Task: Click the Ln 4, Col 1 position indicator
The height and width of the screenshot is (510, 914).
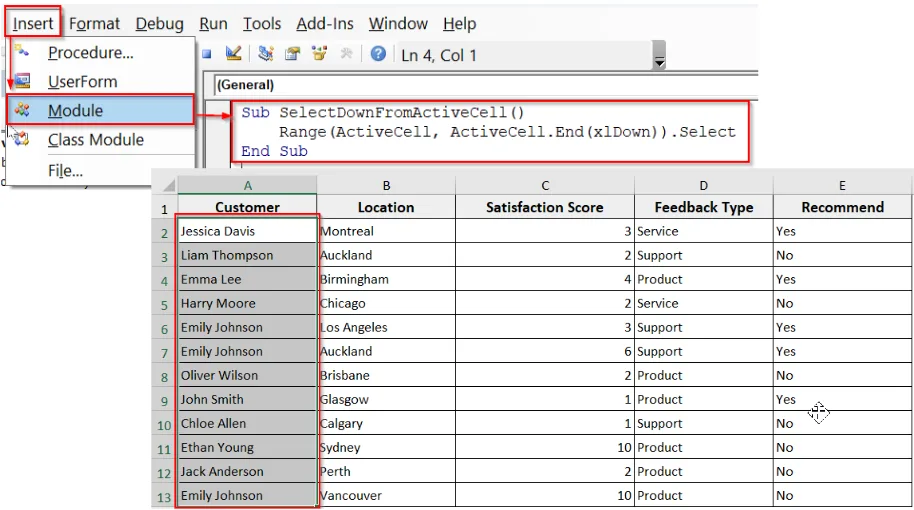Action: click(x=439, y=55)
